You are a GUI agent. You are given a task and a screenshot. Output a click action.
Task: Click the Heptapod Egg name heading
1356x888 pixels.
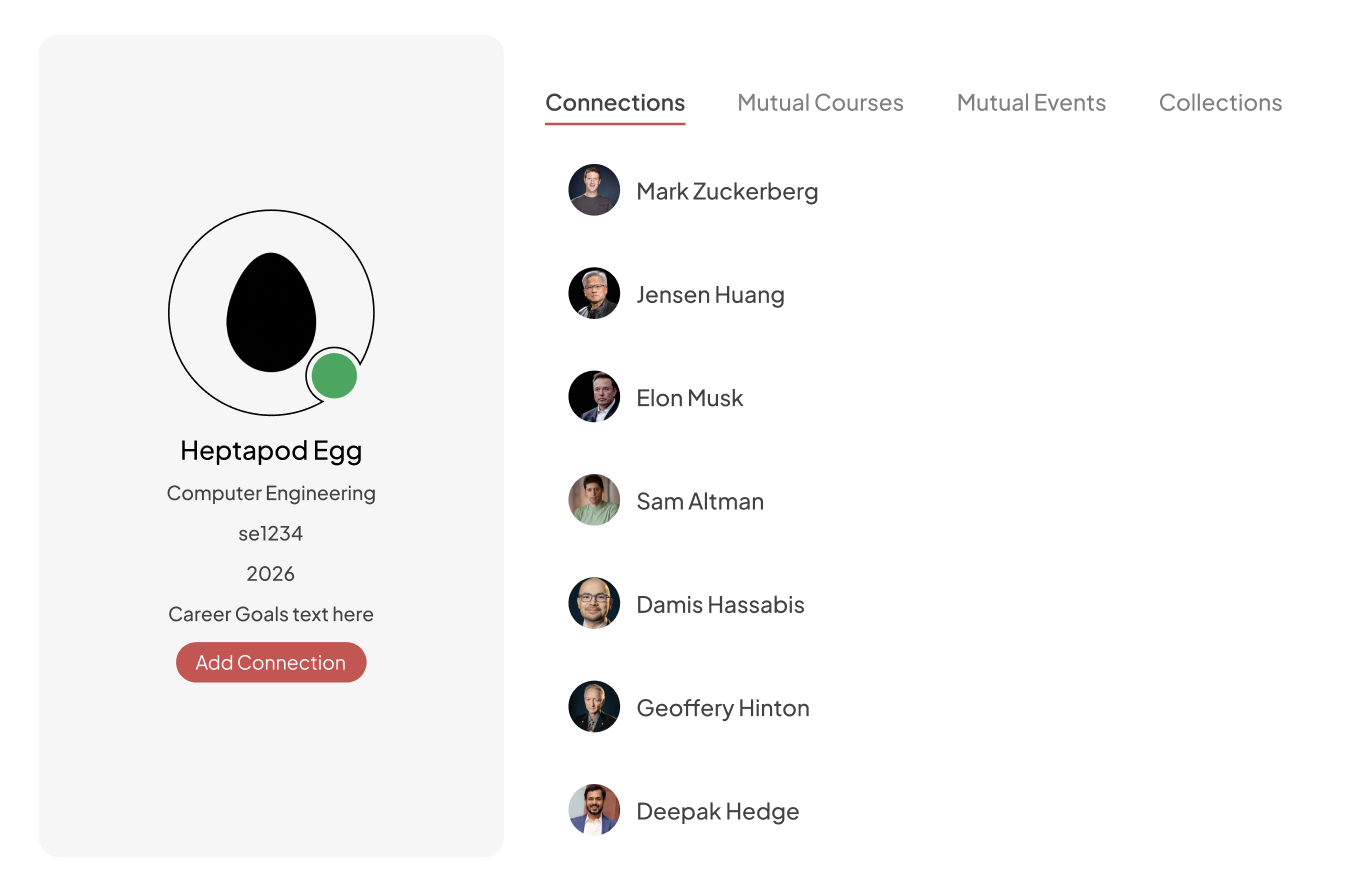(271, 451)
